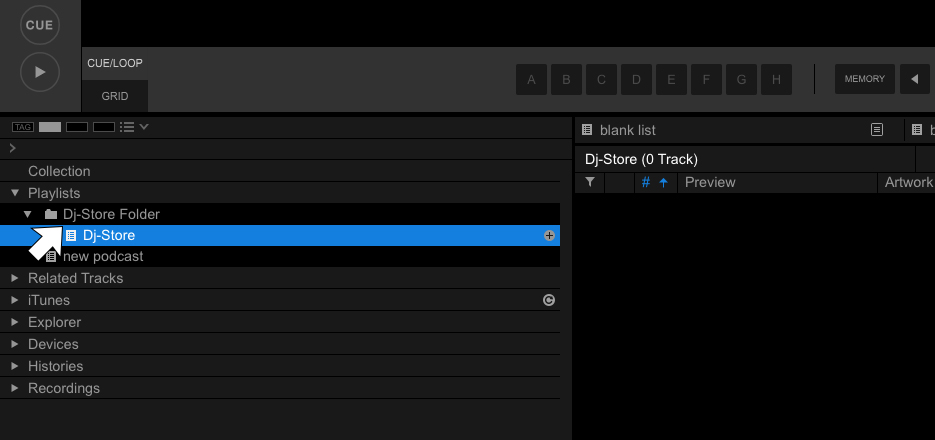935x440 pixels.
Task: Start playback with the play button
Action: click(40, 72)
